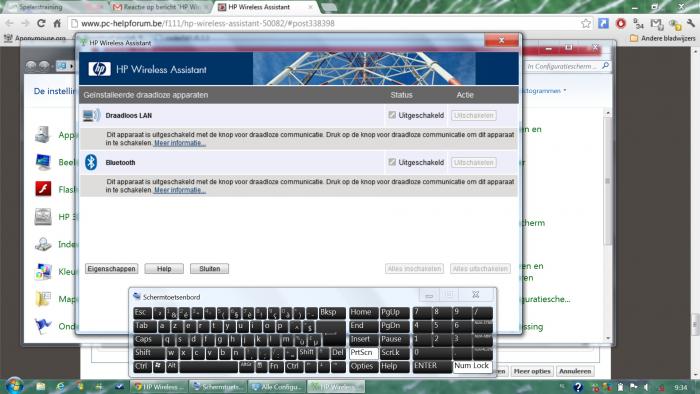Click the HP logo in banner

(99, 69)
